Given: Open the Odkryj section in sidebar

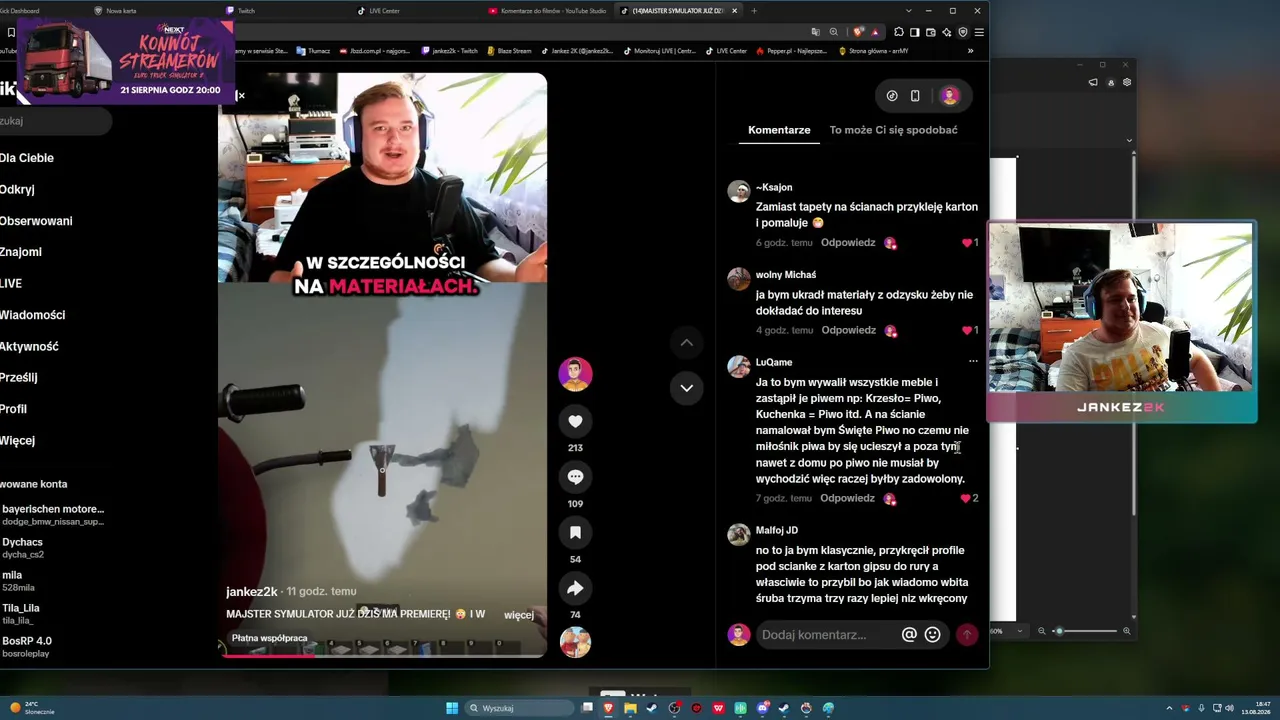Looking at the screenshot, I should [x=17, y=189].
